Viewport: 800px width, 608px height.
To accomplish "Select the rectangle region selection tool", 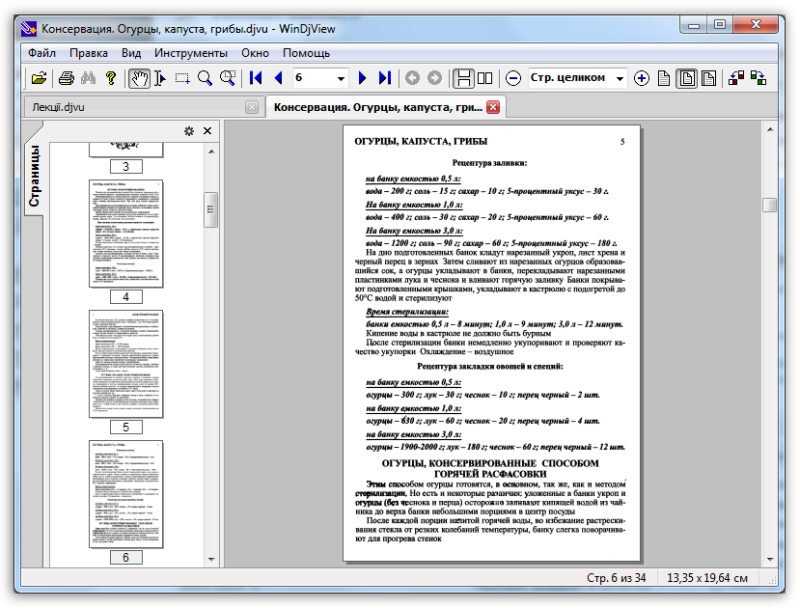I will (182, 78).
